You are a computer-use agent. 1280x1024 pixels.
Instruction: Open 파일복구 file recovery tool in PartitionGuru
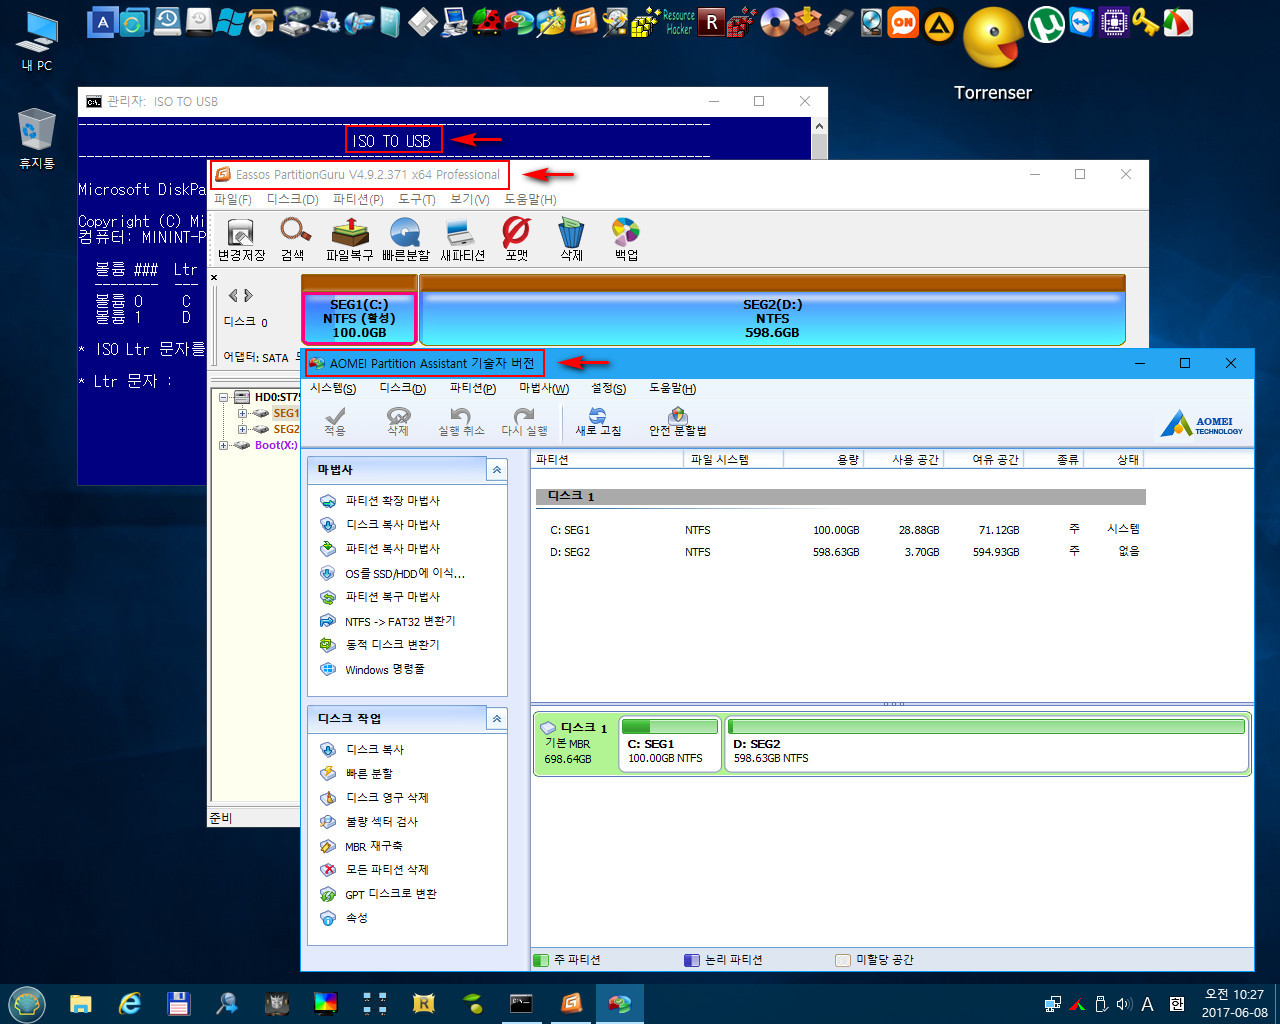(350, 240)
